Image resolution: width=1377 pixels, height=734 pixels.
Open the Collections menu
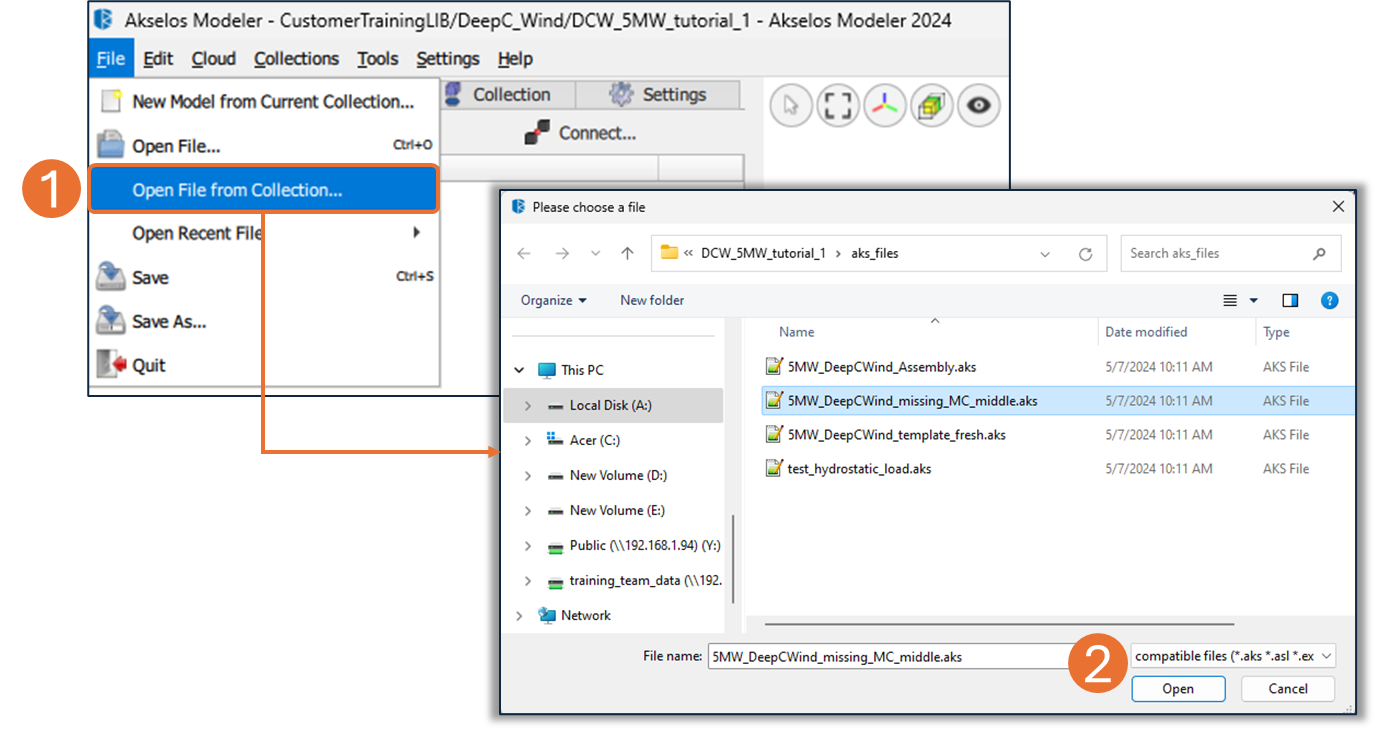[x=297, y=59]
